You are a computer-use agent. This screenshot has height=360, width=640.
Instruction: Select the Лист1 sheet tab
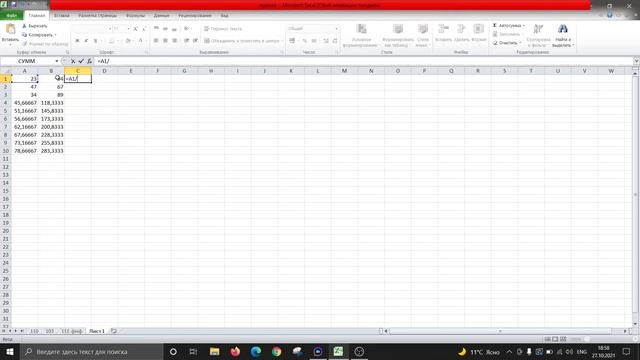[97, 331]
